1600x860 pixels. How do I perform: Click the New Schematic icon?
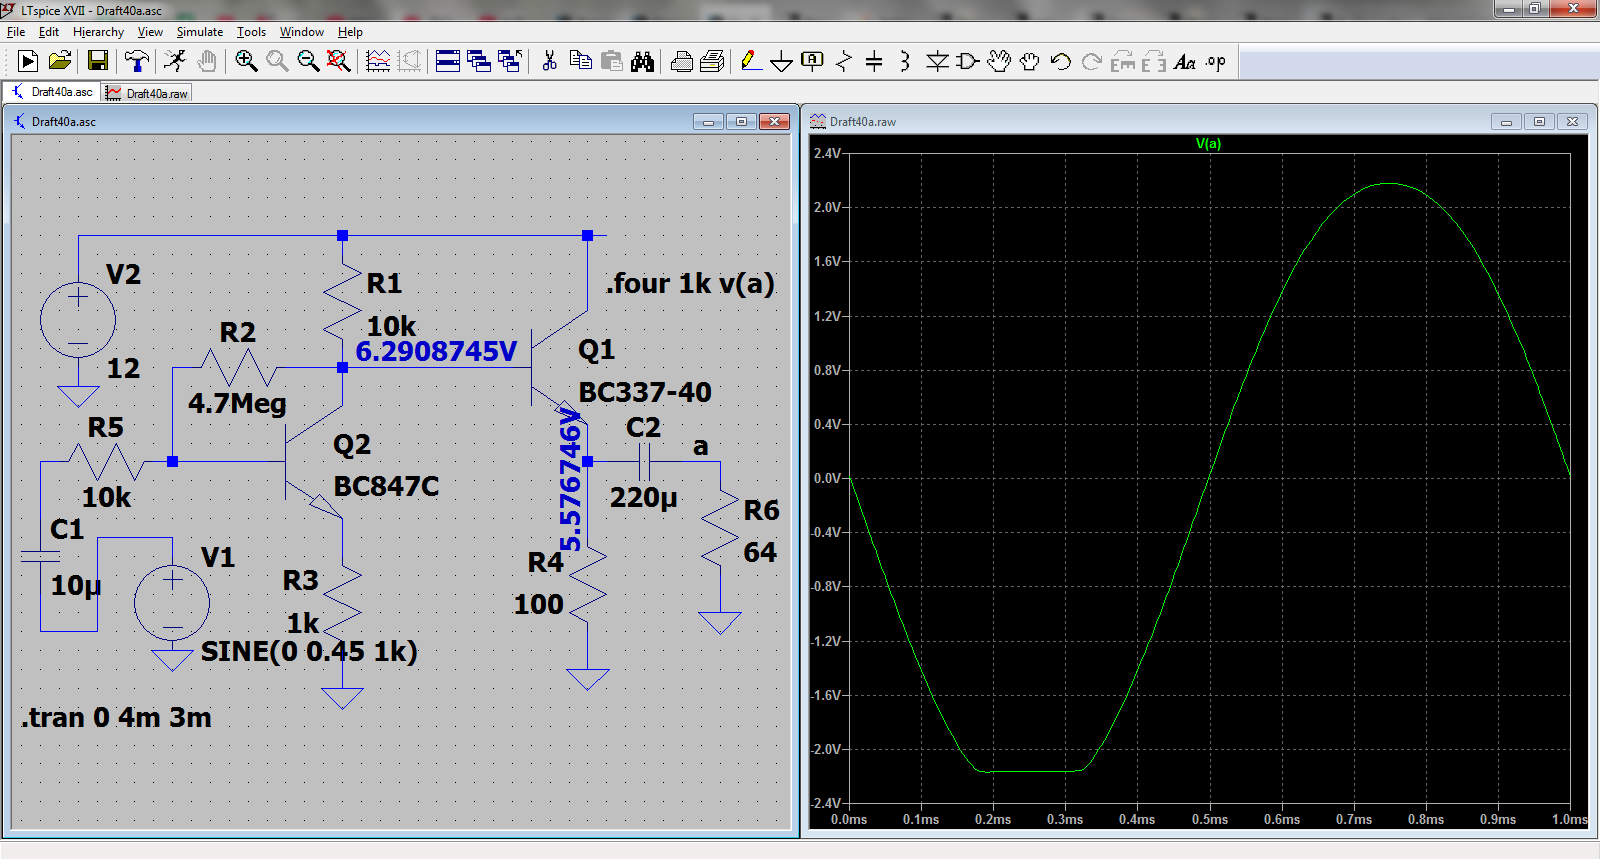point(28,62)
